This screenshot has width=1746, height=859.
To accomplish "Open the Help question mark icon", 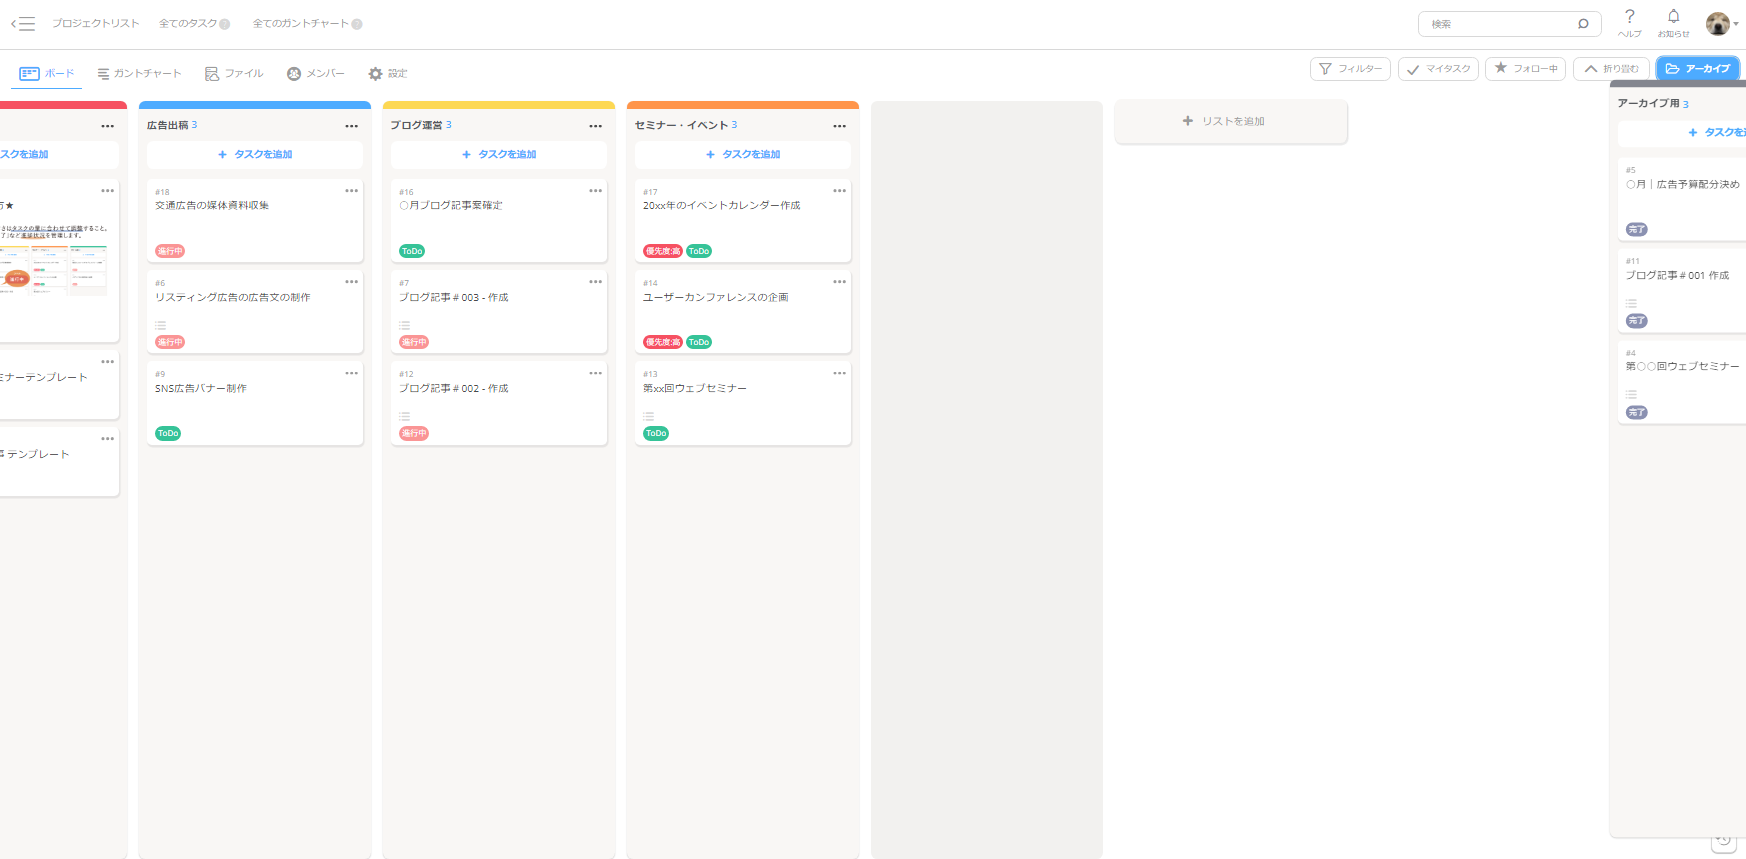I will pos(1630,16).
